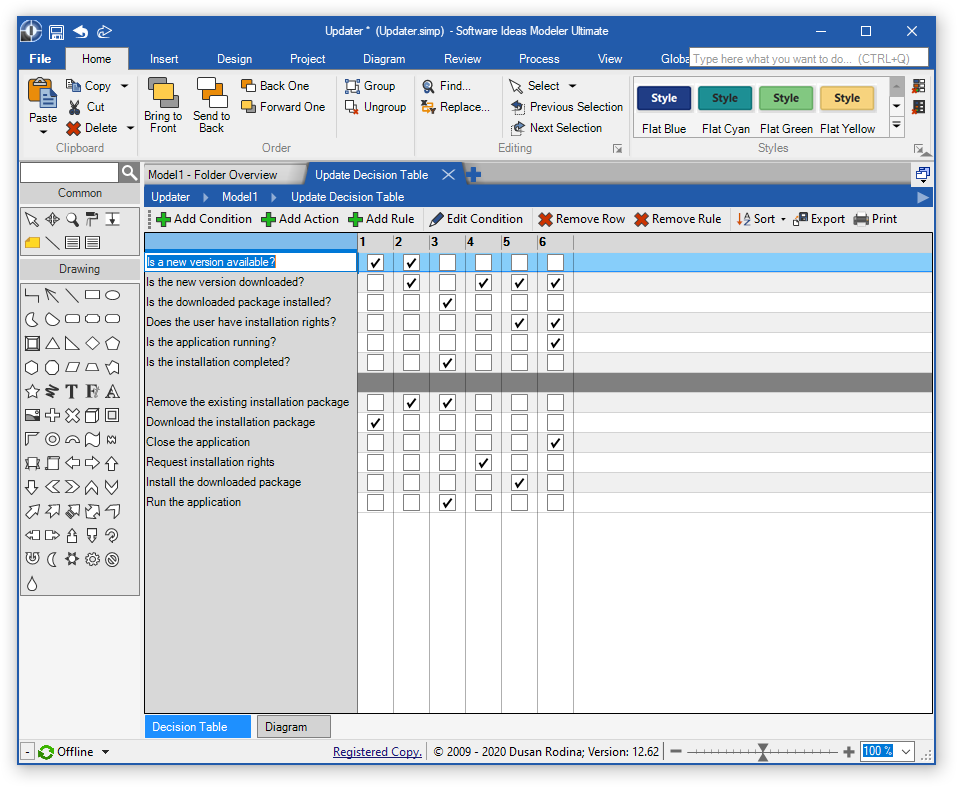The height and width of the screenshot is (787, 957).
Task: Click Remove Rule button
Action: 677,219
